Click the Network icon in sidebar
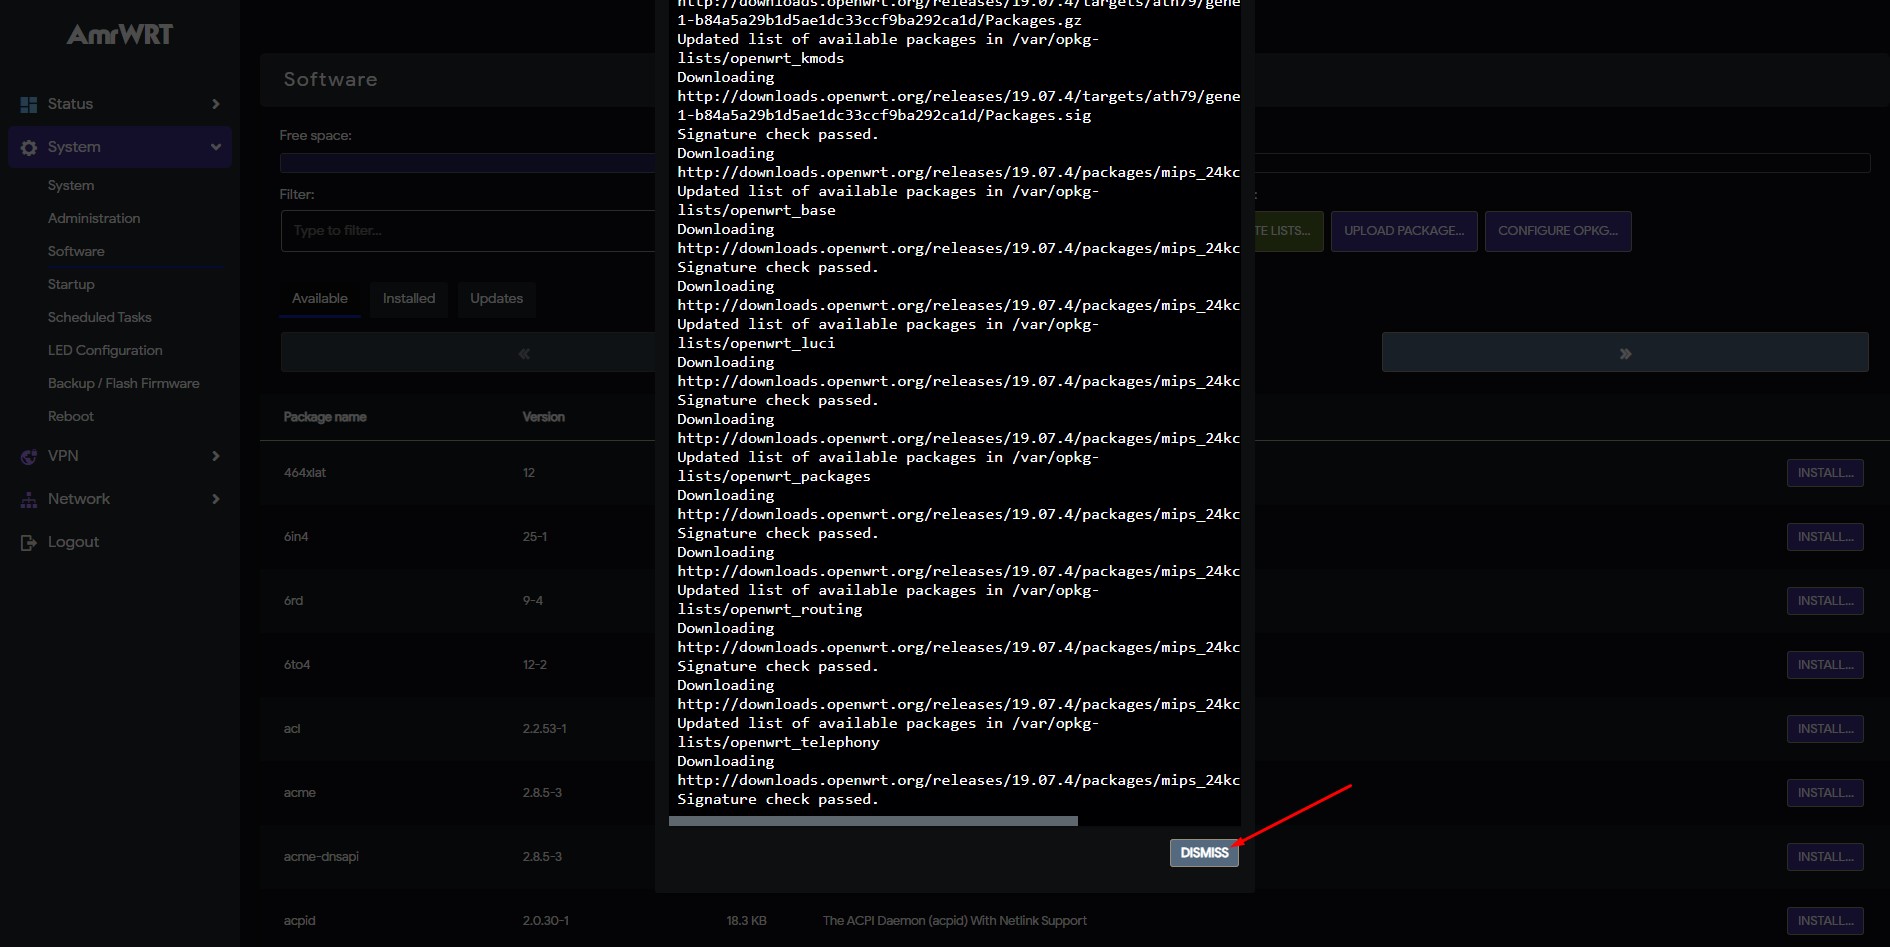Screen dimensions: 1890x947 (x=28, y=499)
